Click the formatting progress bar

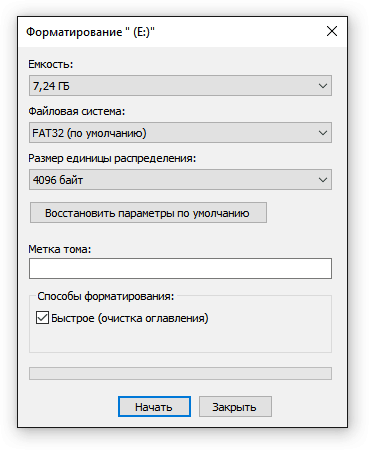point(180,374)
